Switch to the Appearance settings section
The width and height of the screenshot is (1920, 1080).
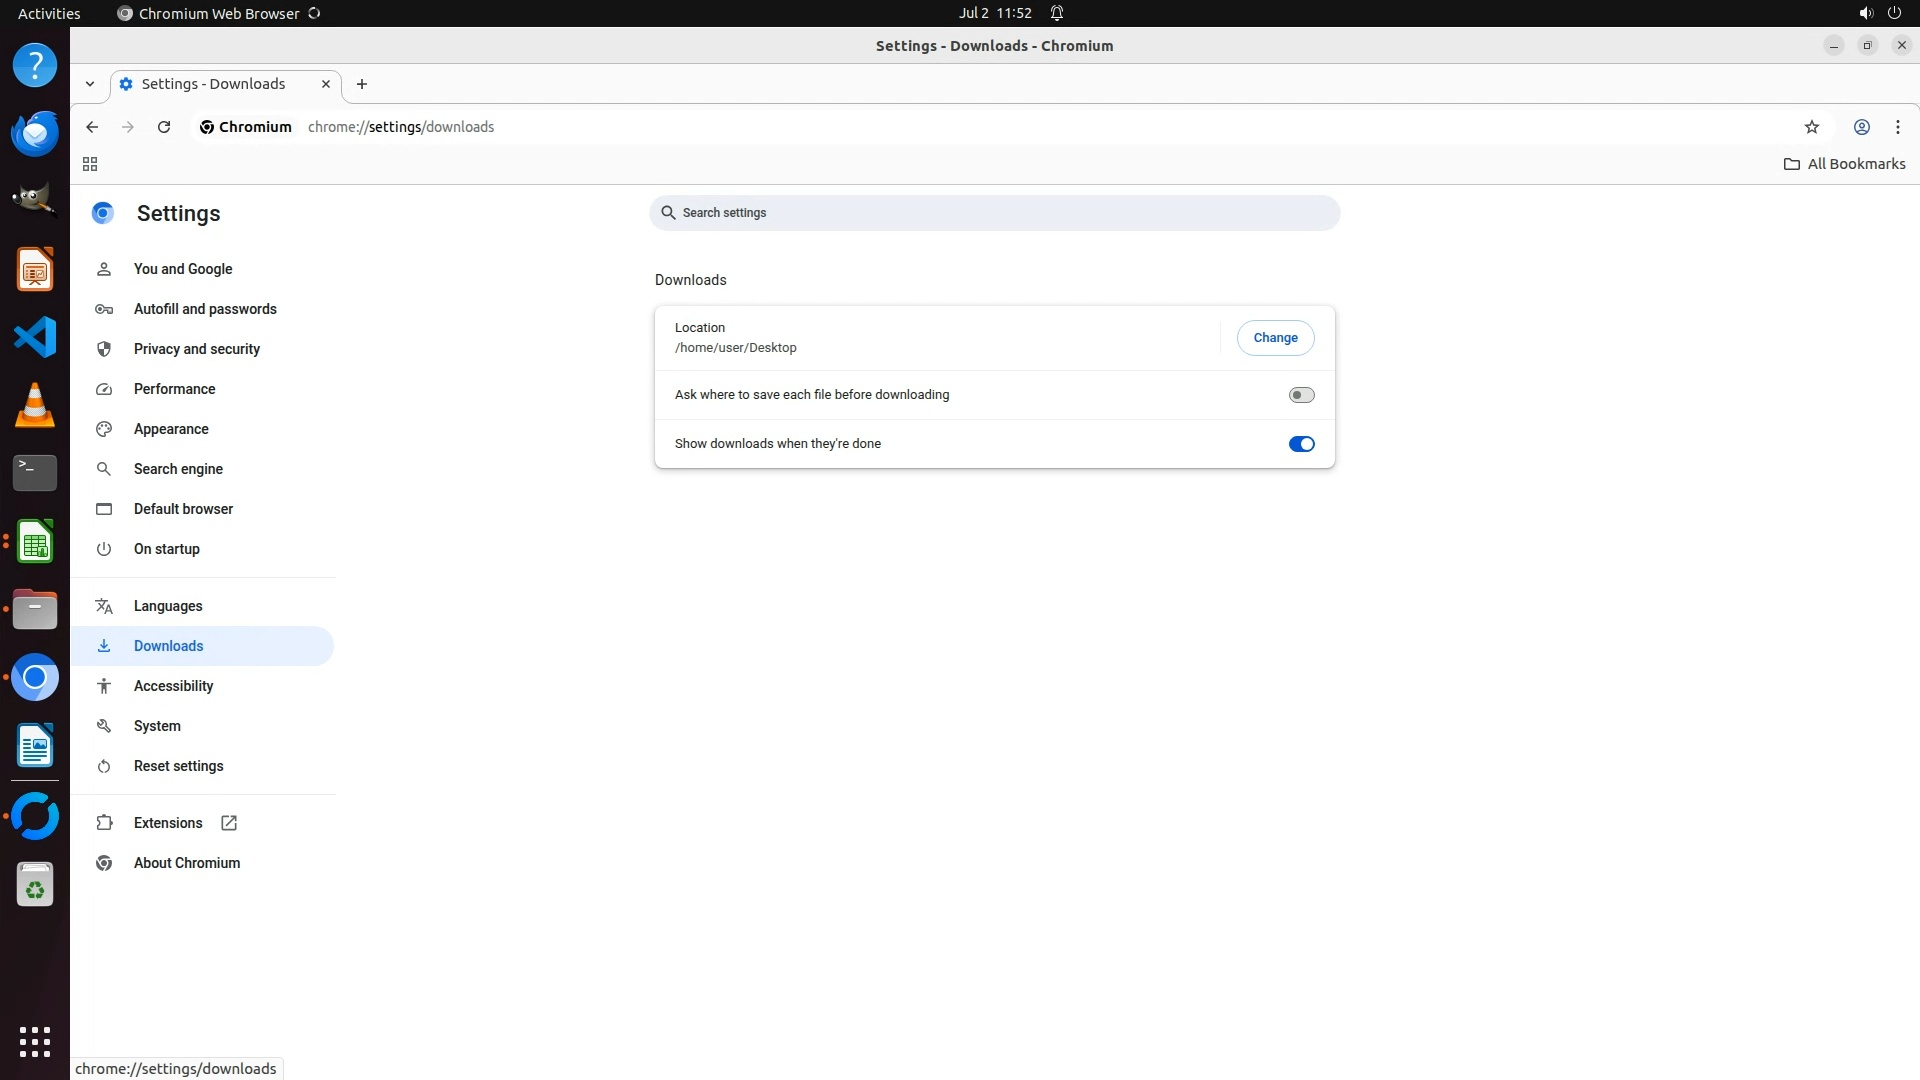(171, 429)
